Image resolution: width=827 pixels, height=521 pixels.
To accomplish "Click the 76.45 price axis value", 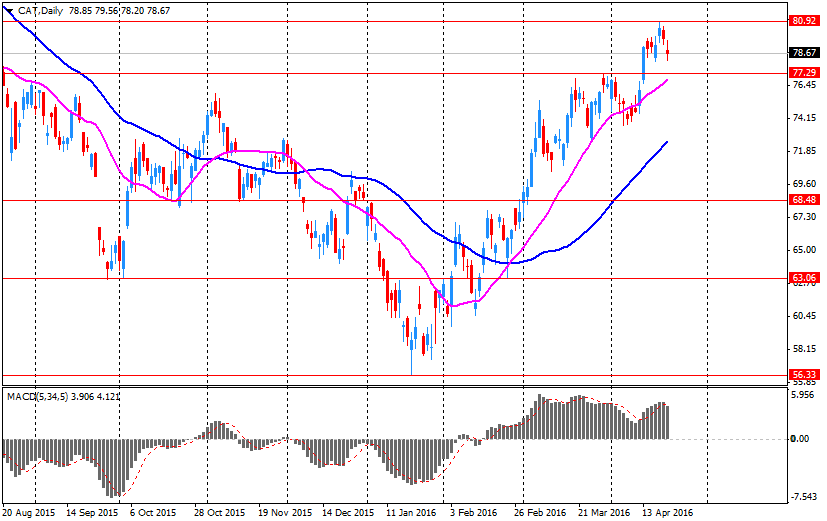I will (804, 85).
